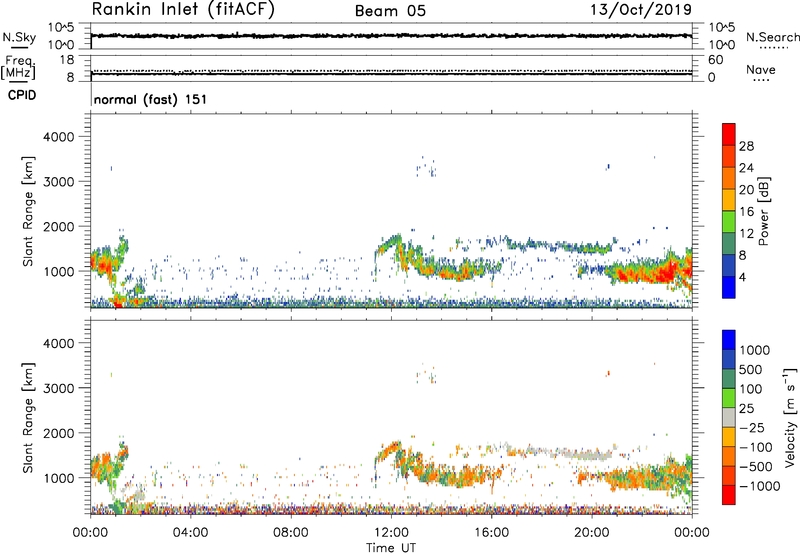The image size is (800, 554).
Task: Click the 'Nave' legend label
Action: (x=761, y=70)
